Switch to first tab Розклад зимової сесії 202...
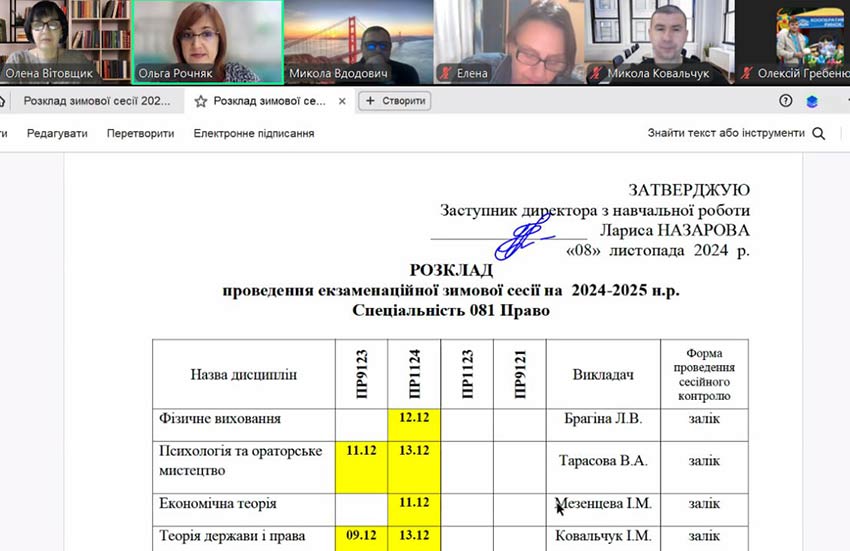Screen dimensions: 850x551 click(96, 101)
